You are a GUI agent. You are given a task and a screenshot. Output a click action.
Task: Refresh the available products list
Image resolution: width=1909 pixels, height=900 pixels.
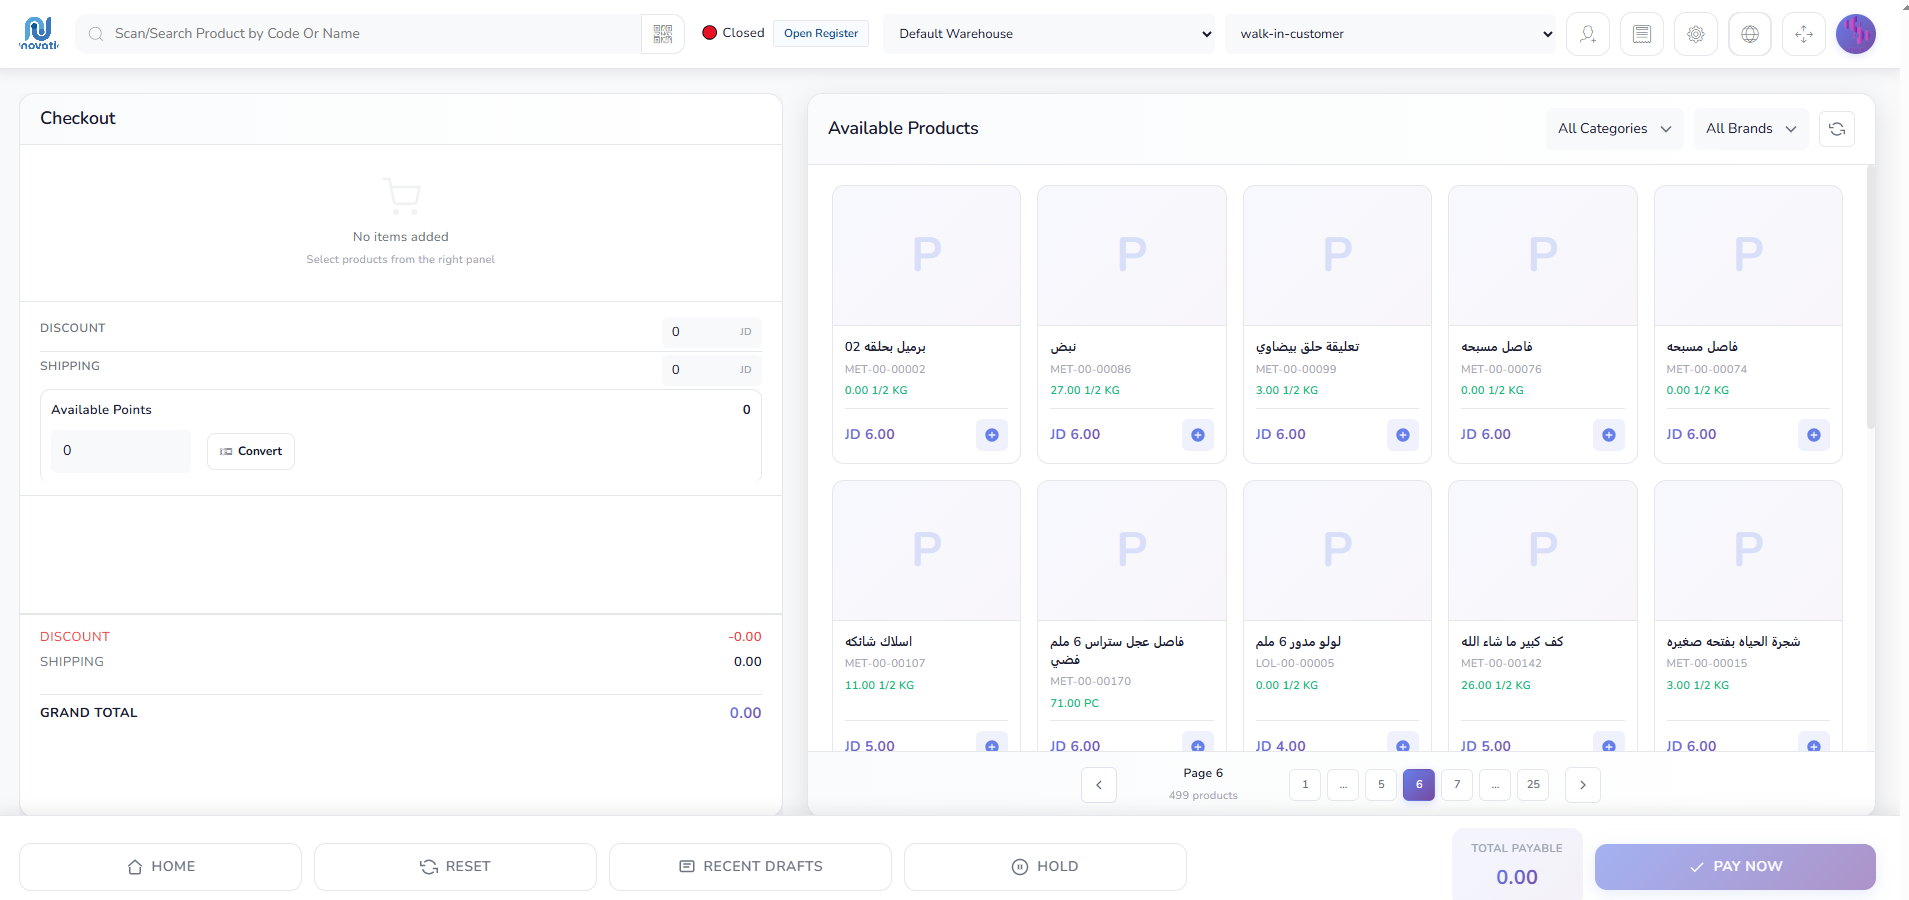coord(1836,129)
